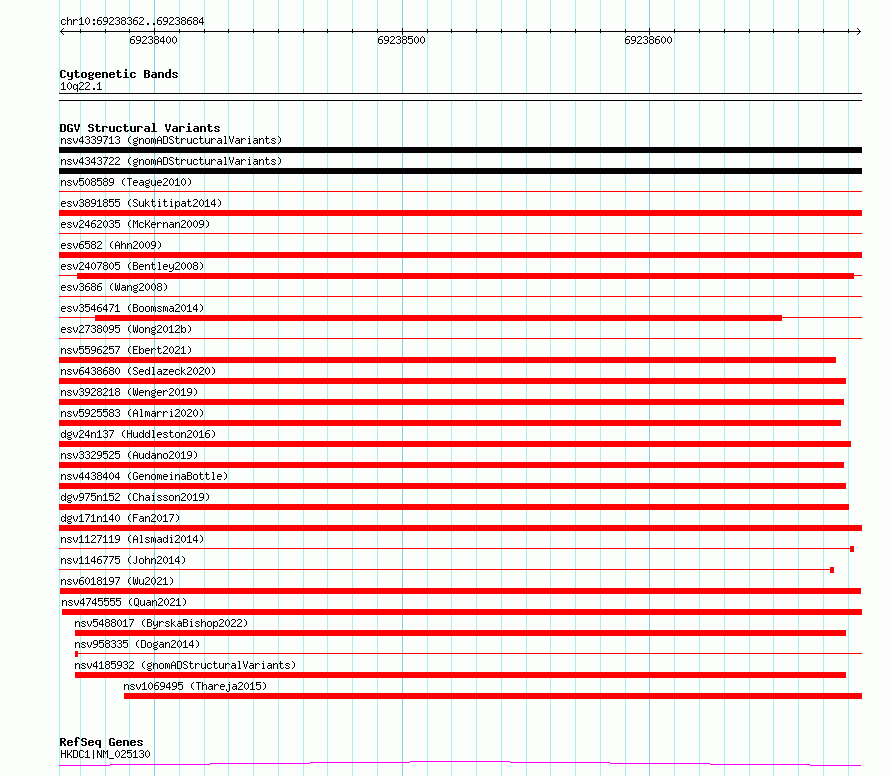This screenshot has width=890, height=776.
Task: Open variant nsv1069495 (Thareja2015)
Action: pyautogui.click(x=195, y=686)
